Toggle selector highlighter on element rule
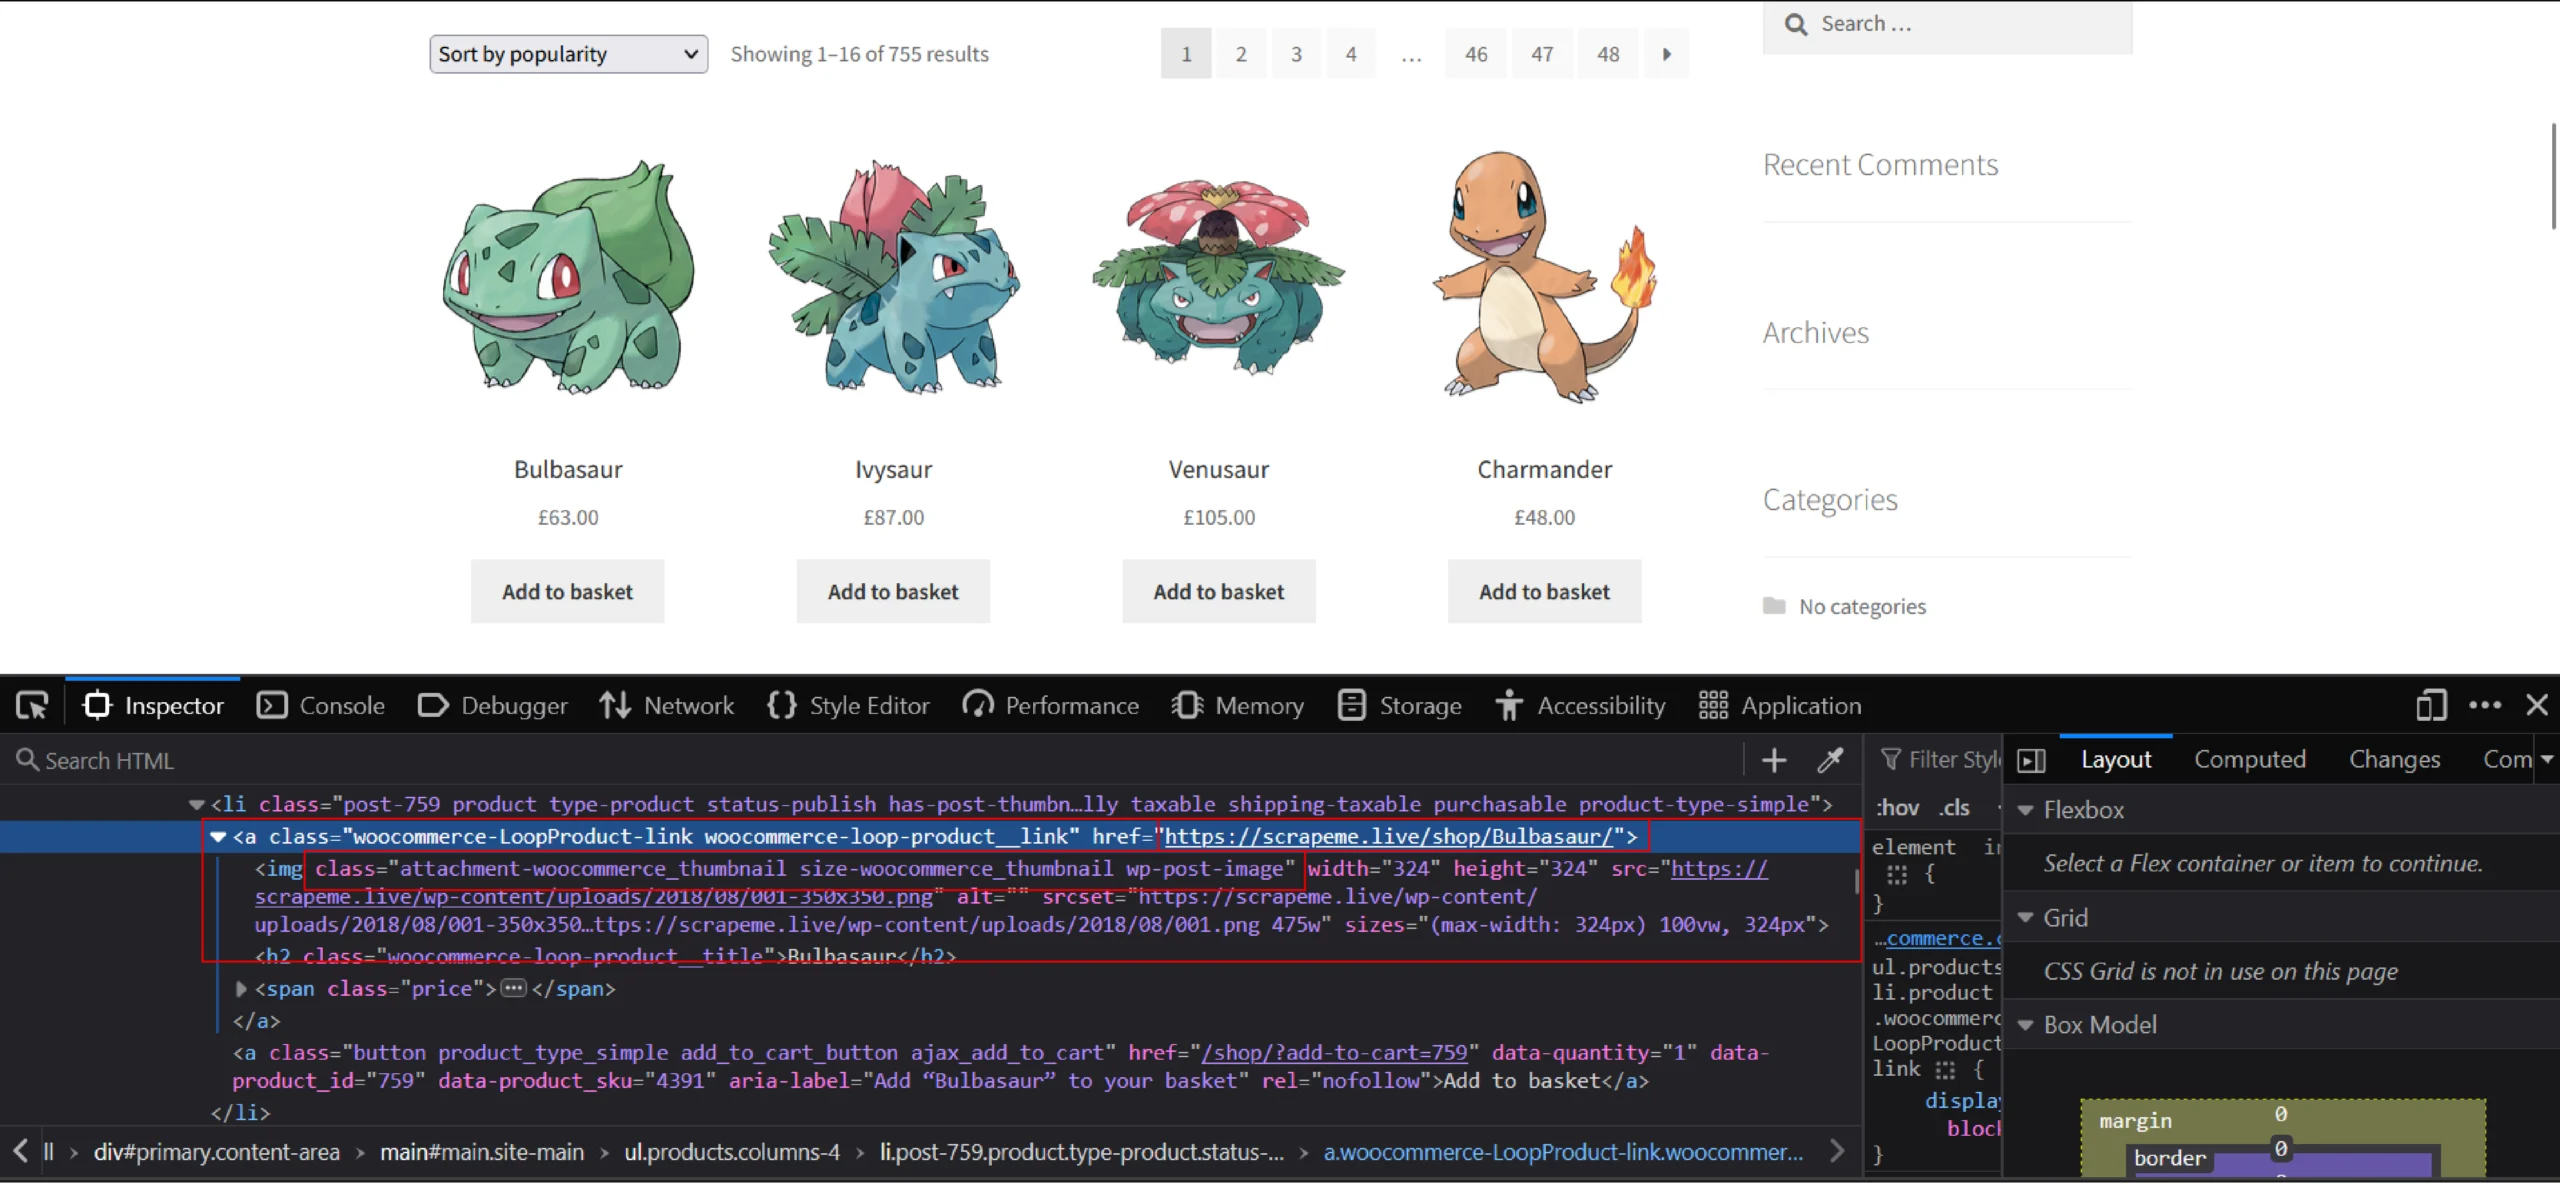The width and height of the screenshot is (2560, 1184). coord(1897,875)
